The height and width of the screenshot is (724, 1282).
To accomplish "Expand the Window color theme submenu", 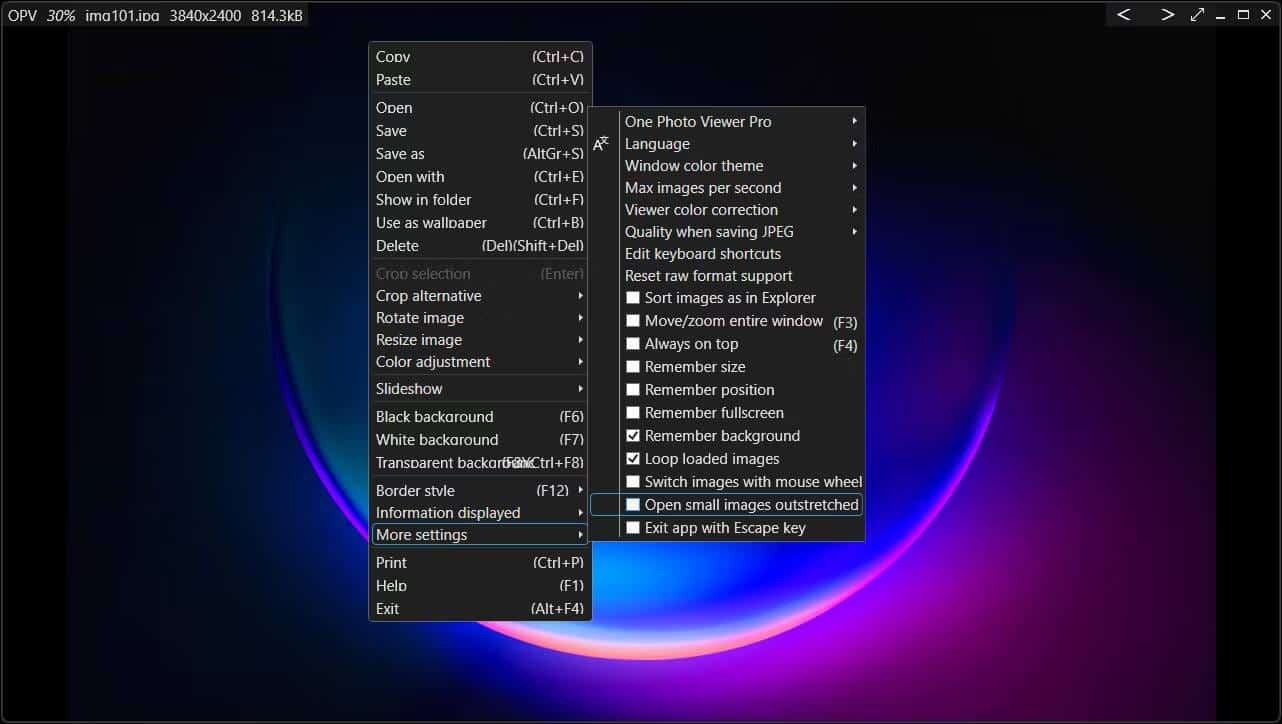I will [x=694, y=165].
